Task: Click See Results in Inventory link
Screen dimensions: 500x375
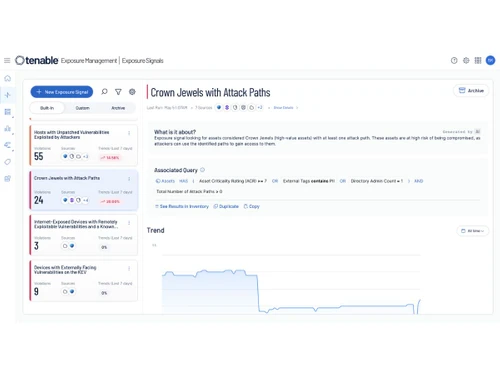Action: pyautogui.click(x=182, y=206)
